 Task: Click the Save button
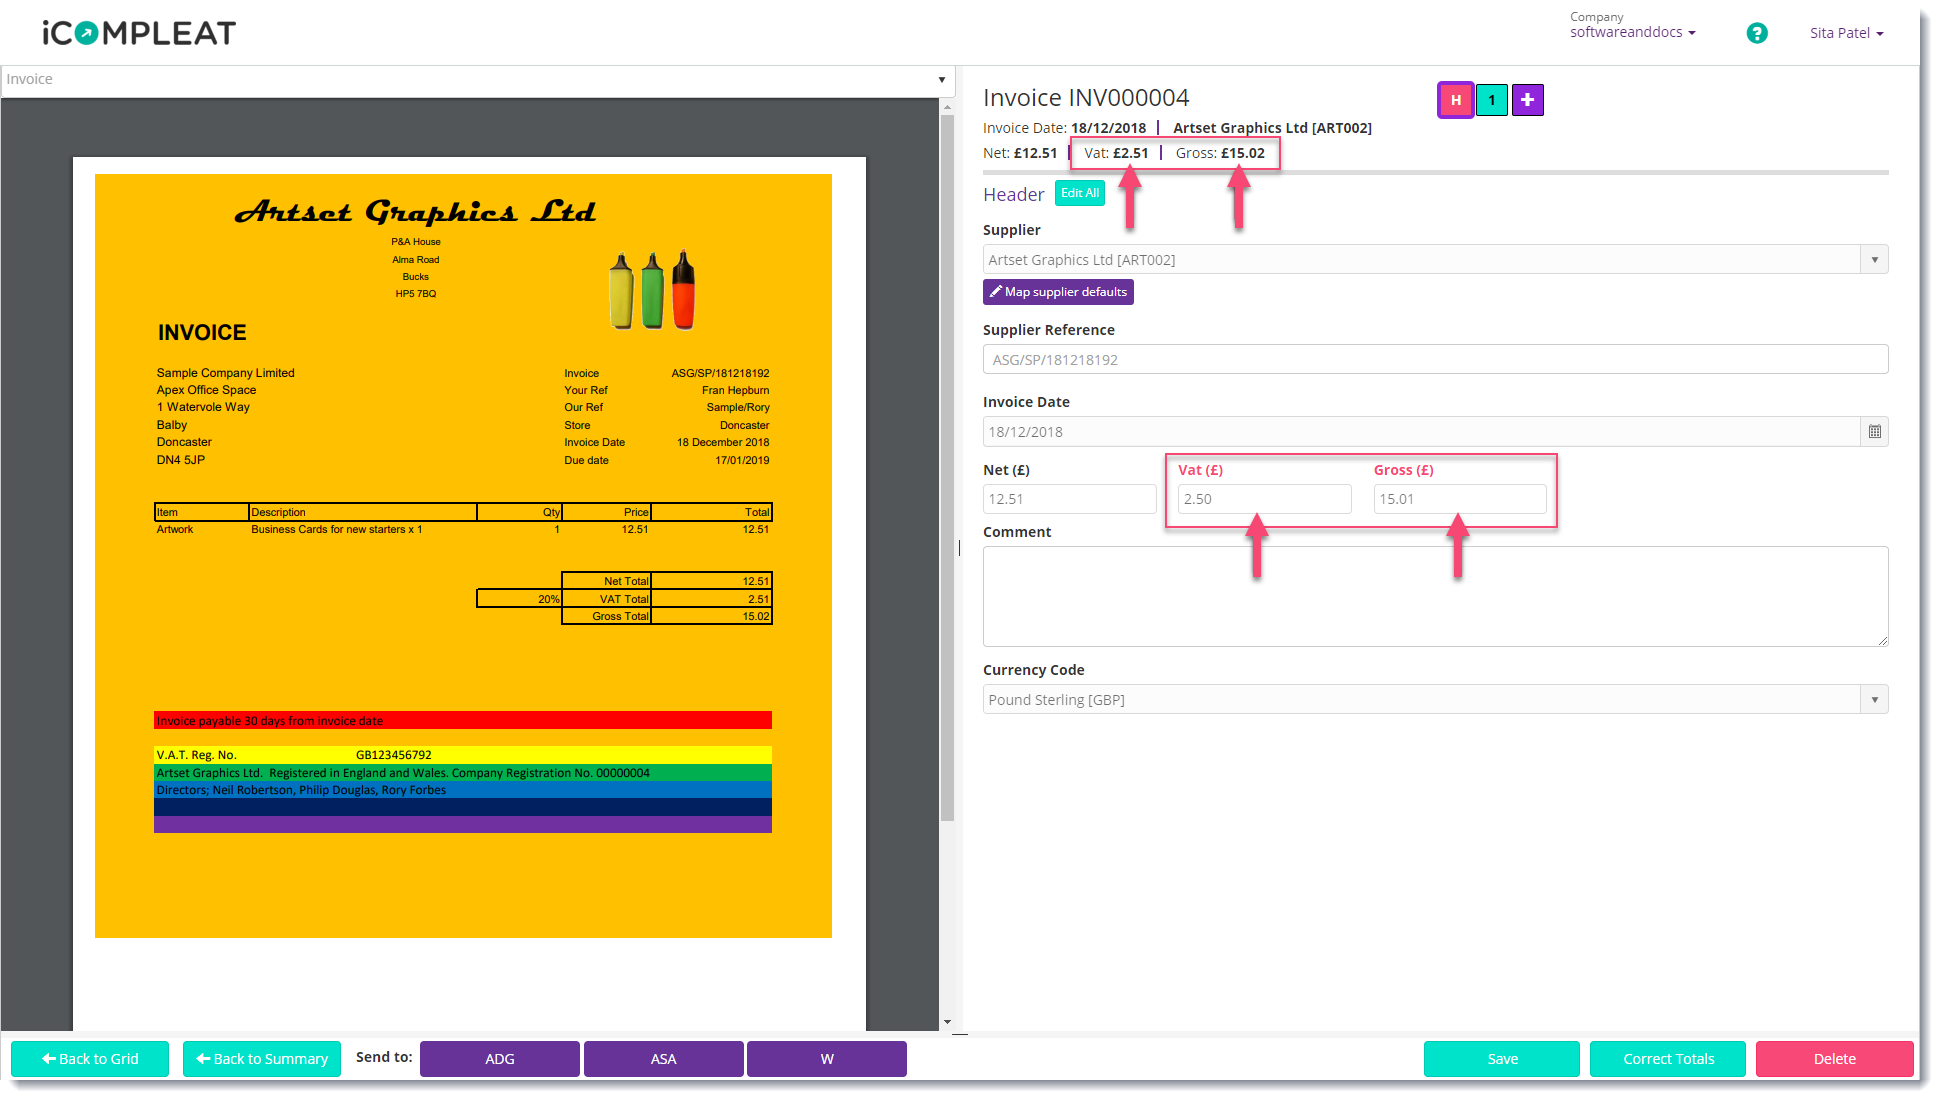tap(1502, 1059)
